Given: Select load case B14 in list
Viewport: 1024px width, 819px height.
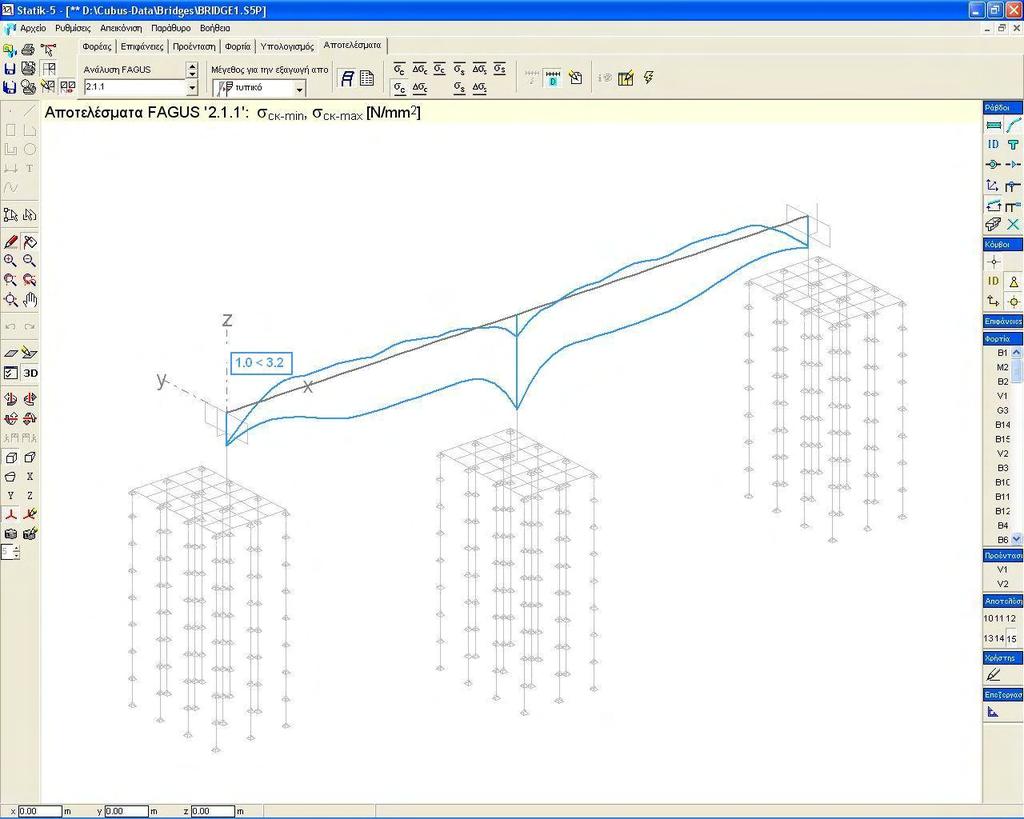Looking at the screenshot, I should click(1002, 425).
